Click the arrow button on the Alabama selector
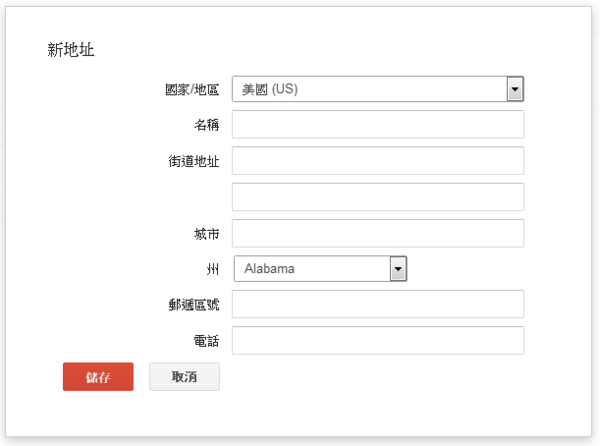Screen dimensions: 600x446 click(398, 268)
